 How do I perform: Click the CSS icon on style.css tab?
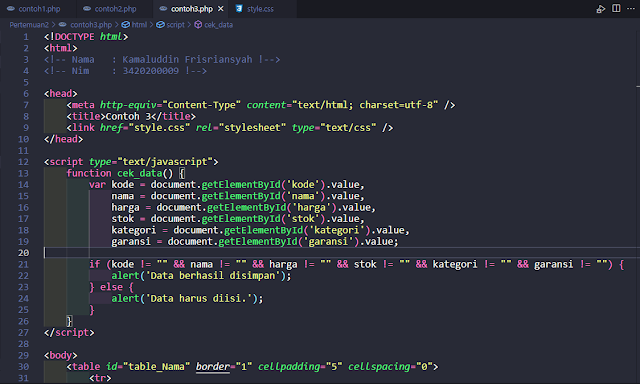pos(239,9)
